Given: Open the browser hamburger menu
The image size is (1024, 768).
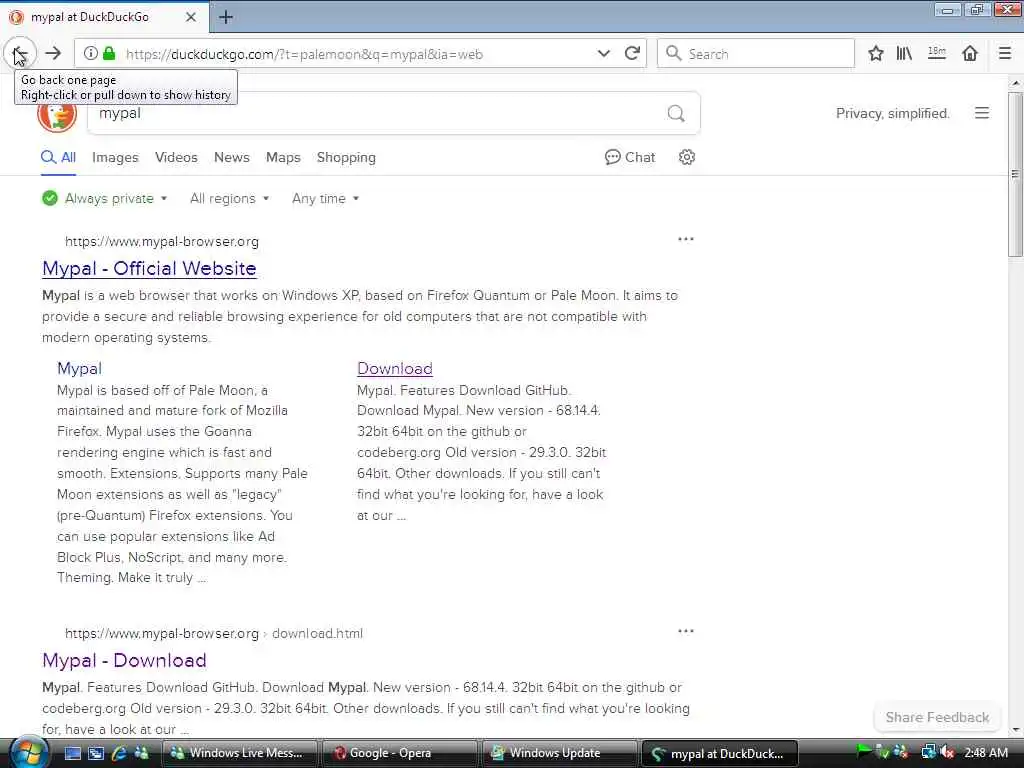Looking at the screenshot, I should (1004, 54).
